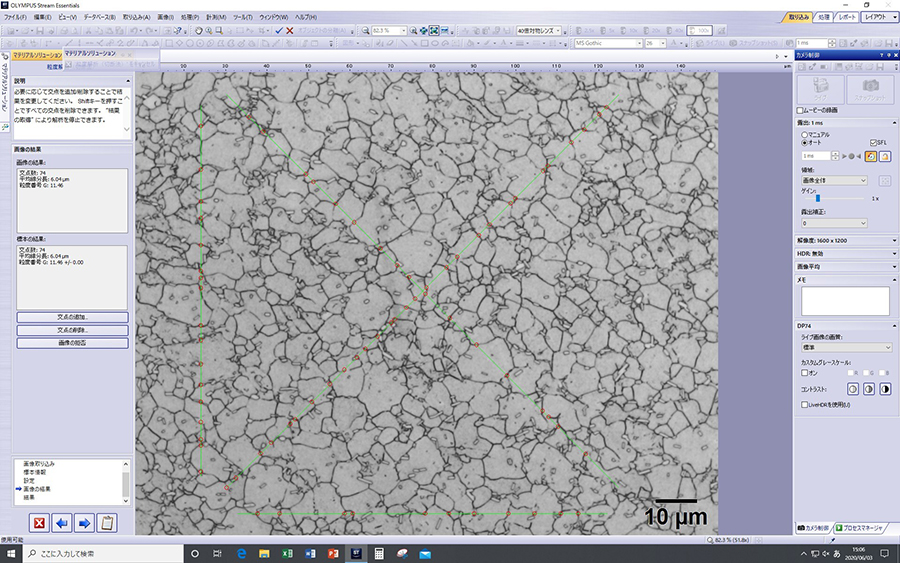Go to next step with right arrow

point(84,523)
